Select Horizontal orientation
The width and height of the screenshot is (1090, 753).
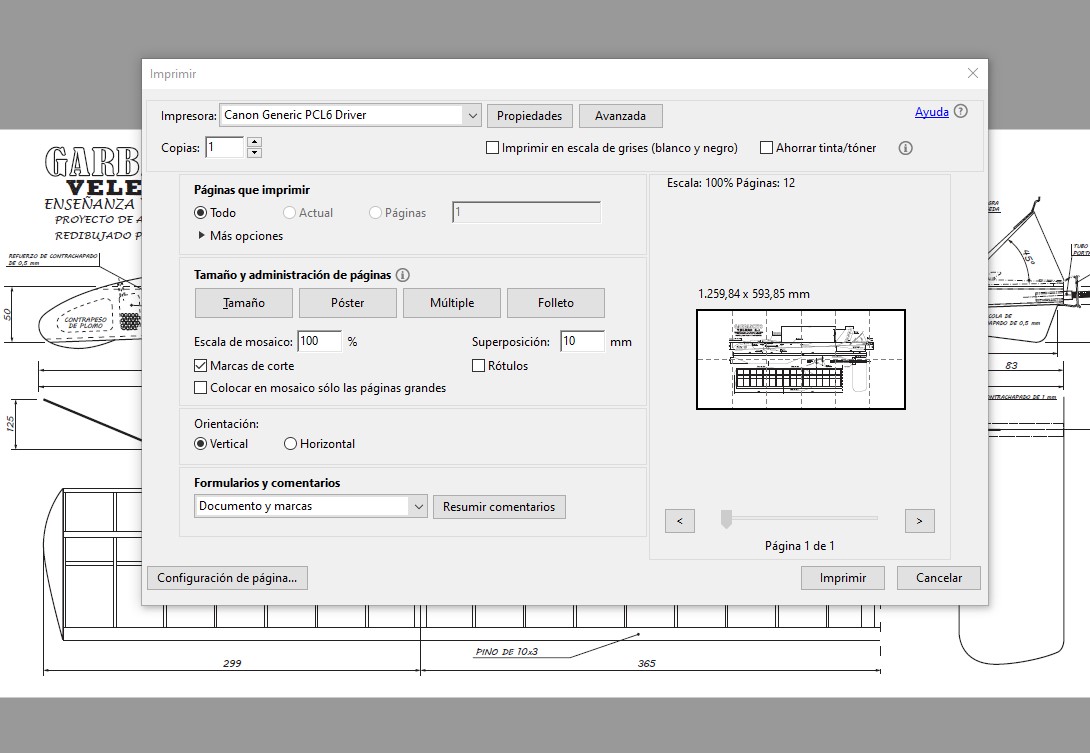tap(291, 444)
